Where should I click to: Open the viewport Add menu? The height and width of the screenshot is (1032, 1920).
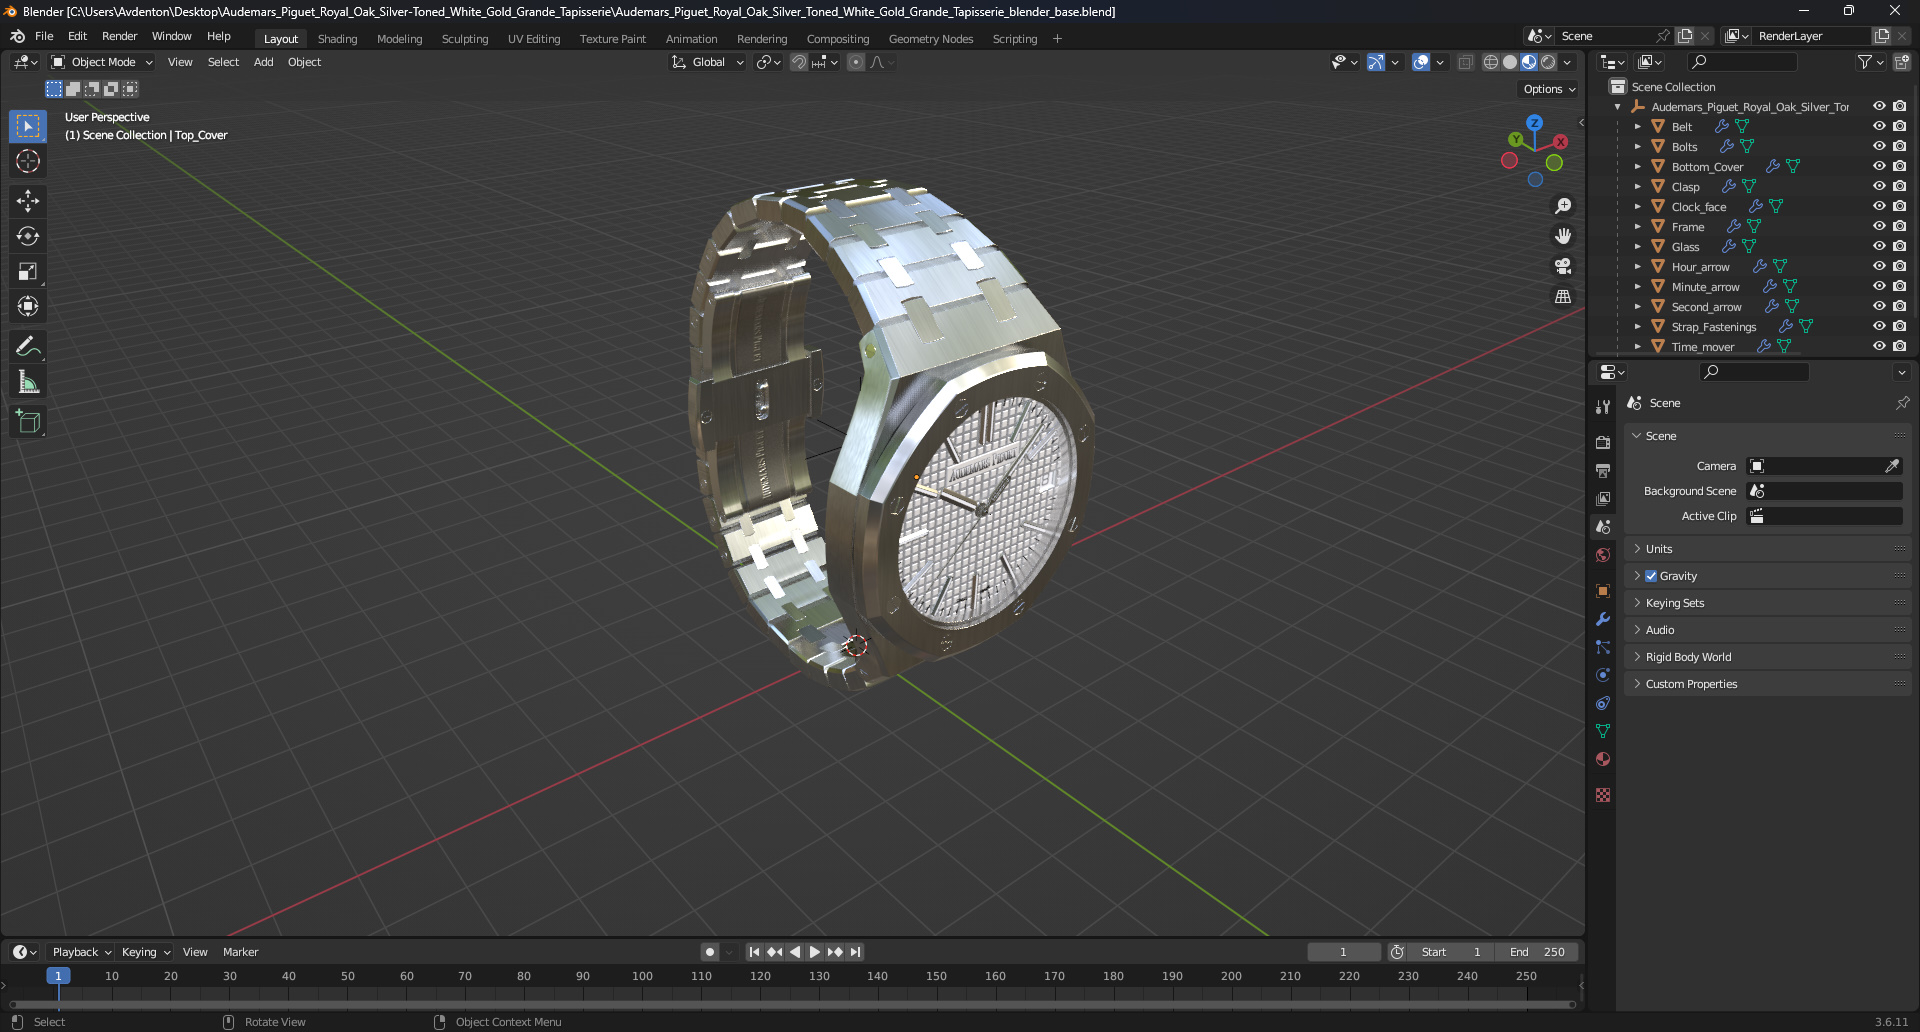[263, 62]
